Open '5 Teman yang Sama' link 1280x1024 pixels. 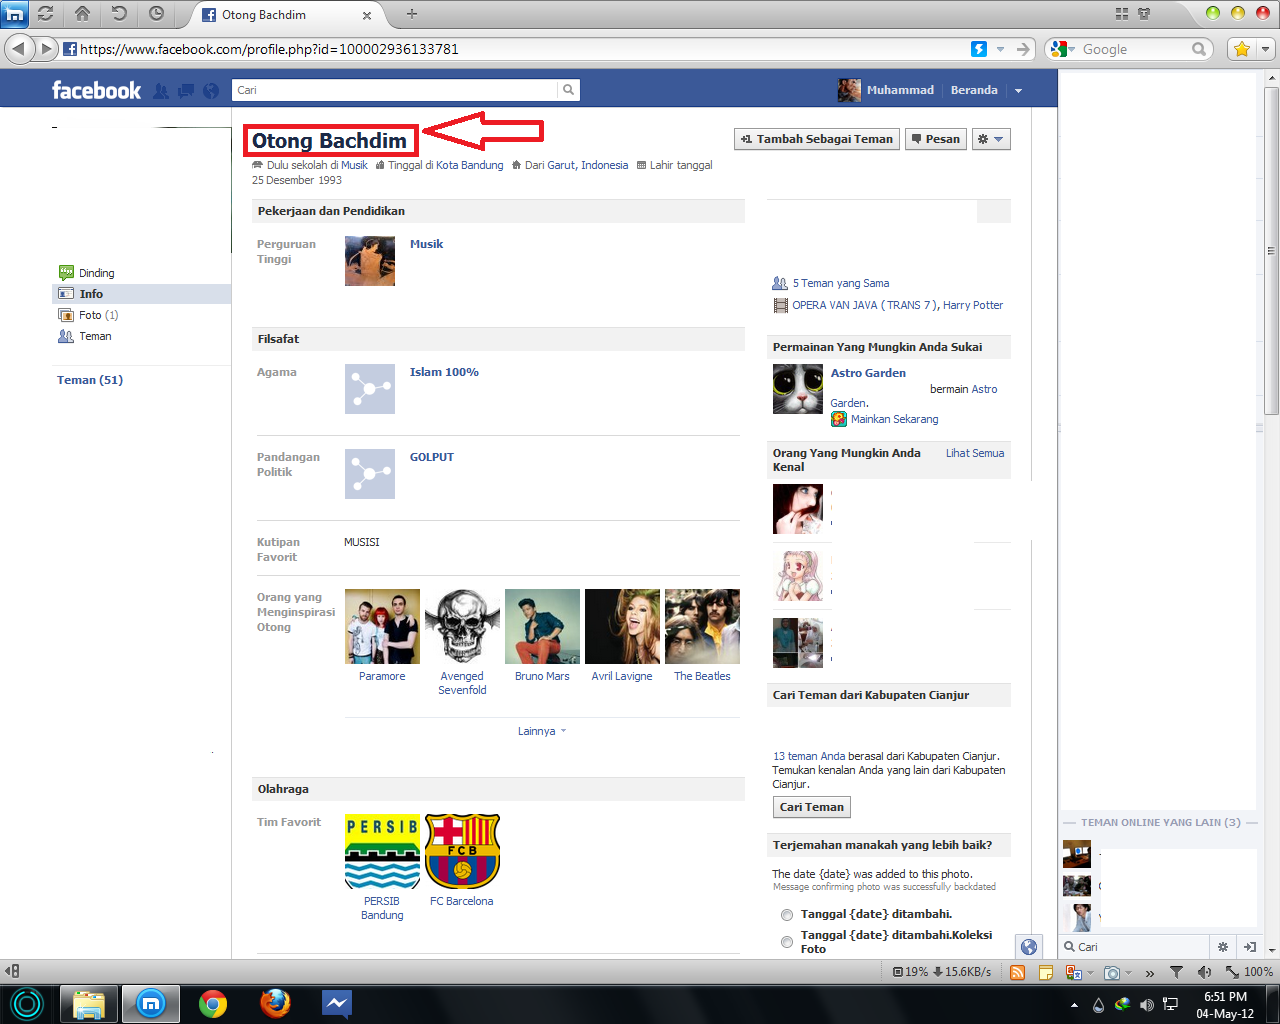coord(840,283)
